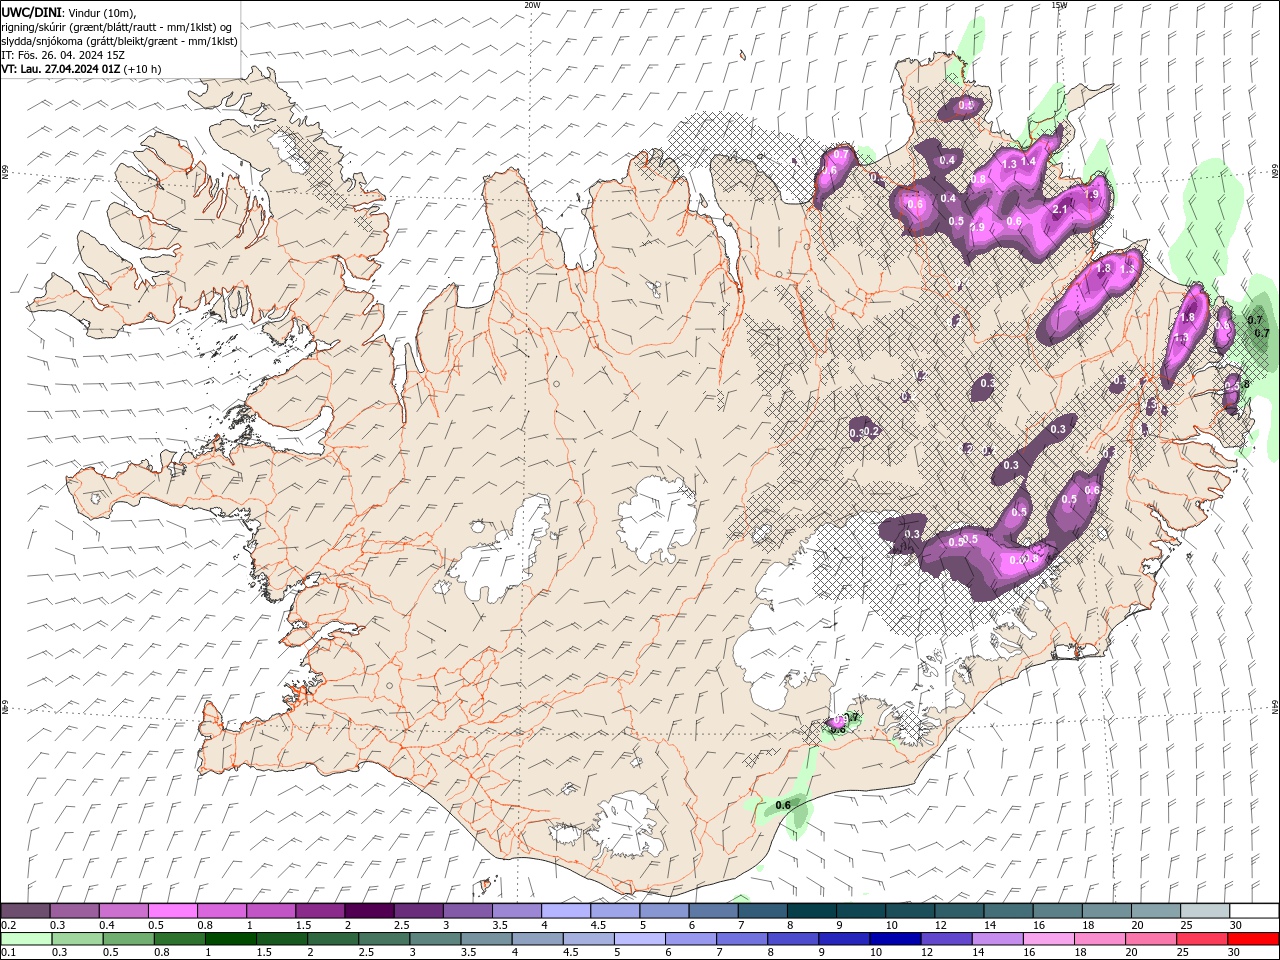Click the lower legend bright red swatch starting at 30
The width and height of the screenshot is (1280, 960).
[1252, 939]
